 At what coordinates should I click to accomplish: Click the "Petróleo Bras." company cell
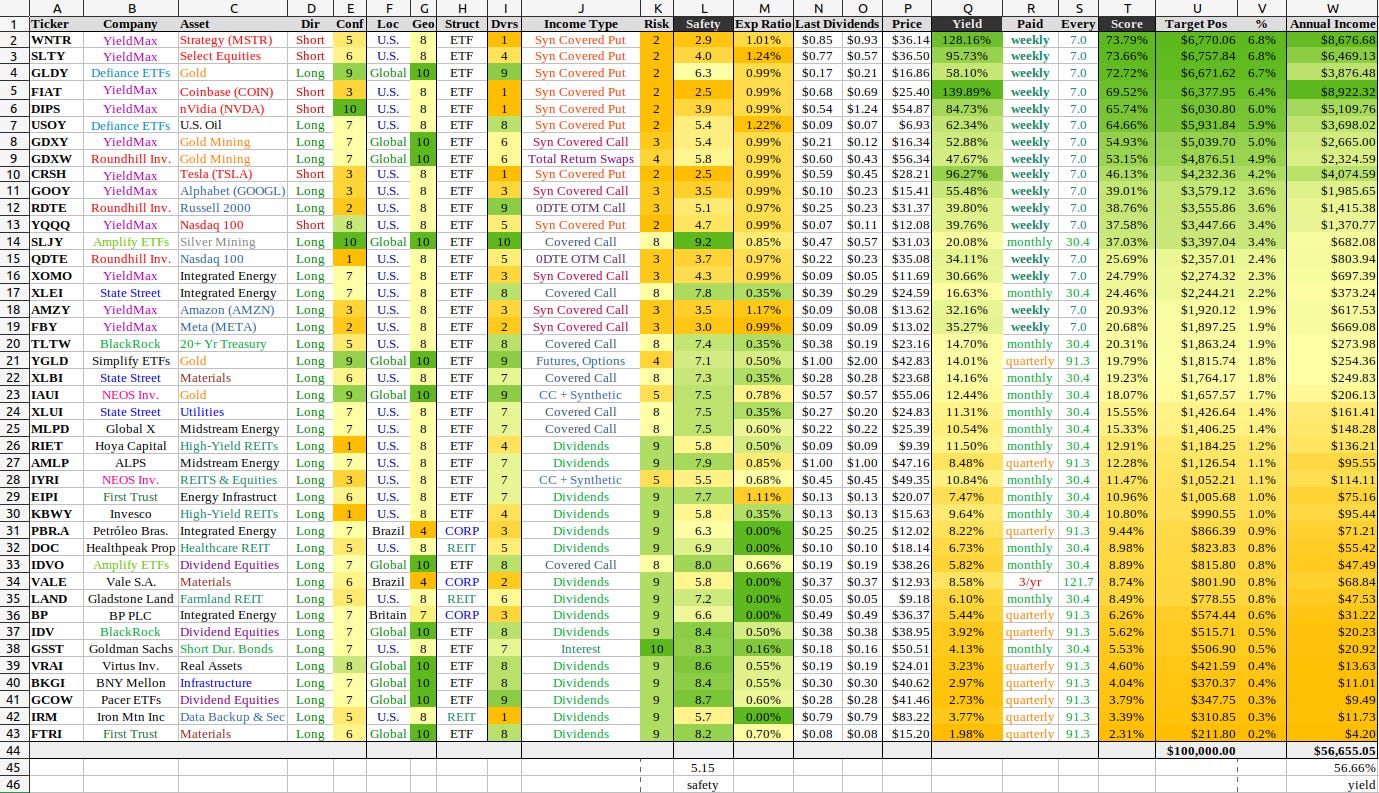[131, 531]
